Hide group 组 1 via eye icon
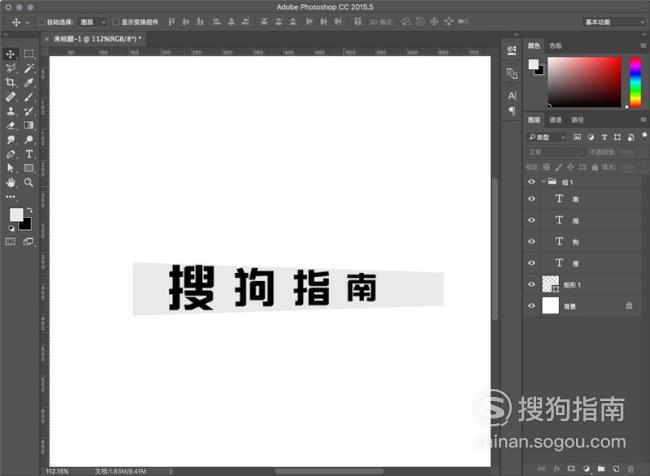Image resolution: width=650 pixels, height=476 pixels. point(531,182)
